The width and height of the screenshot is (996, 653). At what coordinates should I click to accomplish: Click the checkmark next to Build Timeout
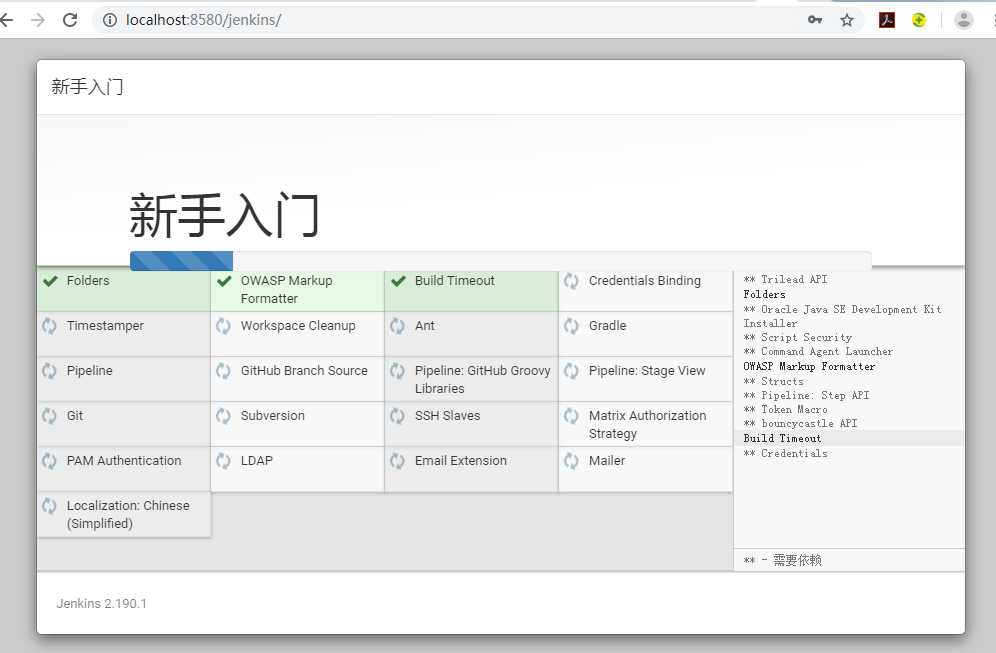[398, 281]
